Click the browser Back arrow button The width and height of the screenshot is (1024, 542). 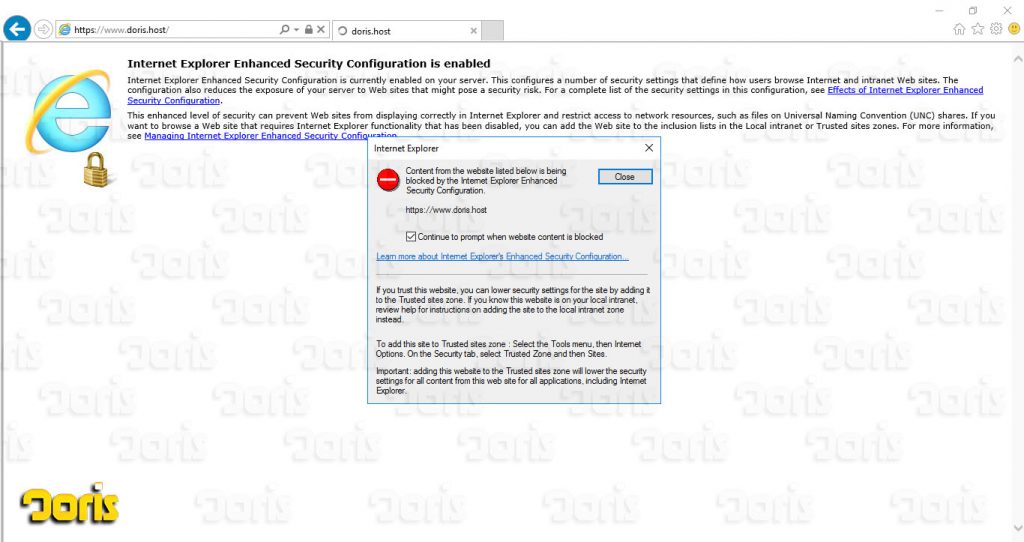coord(17,29)
